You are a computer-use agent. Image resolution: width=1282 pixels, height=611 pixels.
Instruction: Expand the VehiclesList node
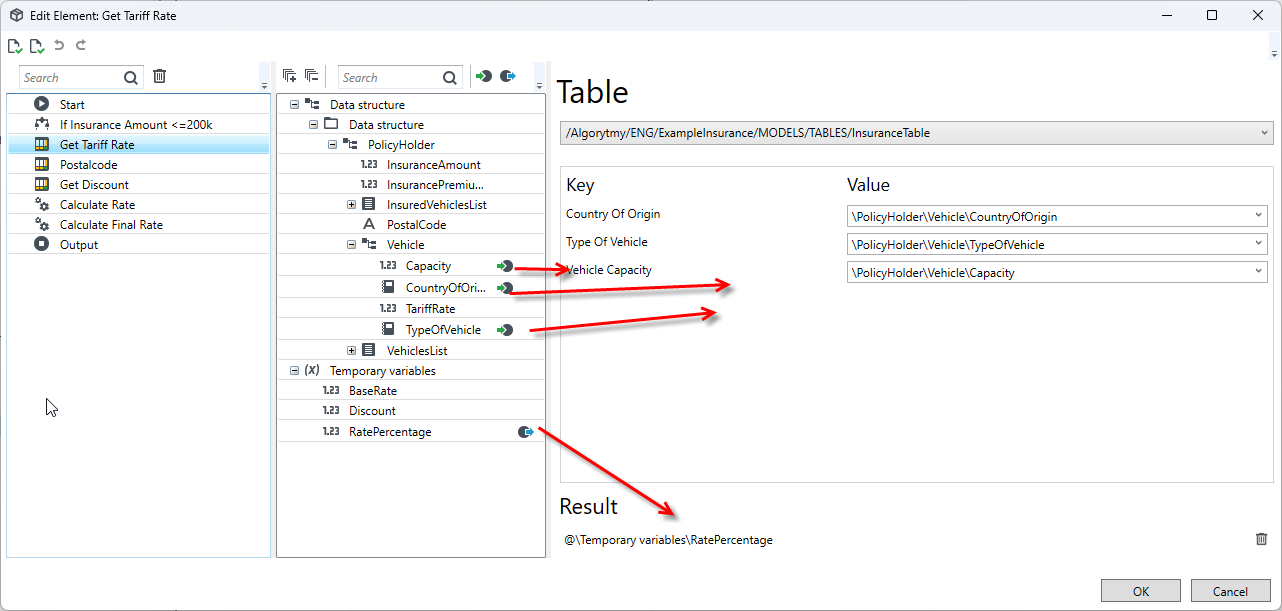pyautogui.click(x=351, y=351)
